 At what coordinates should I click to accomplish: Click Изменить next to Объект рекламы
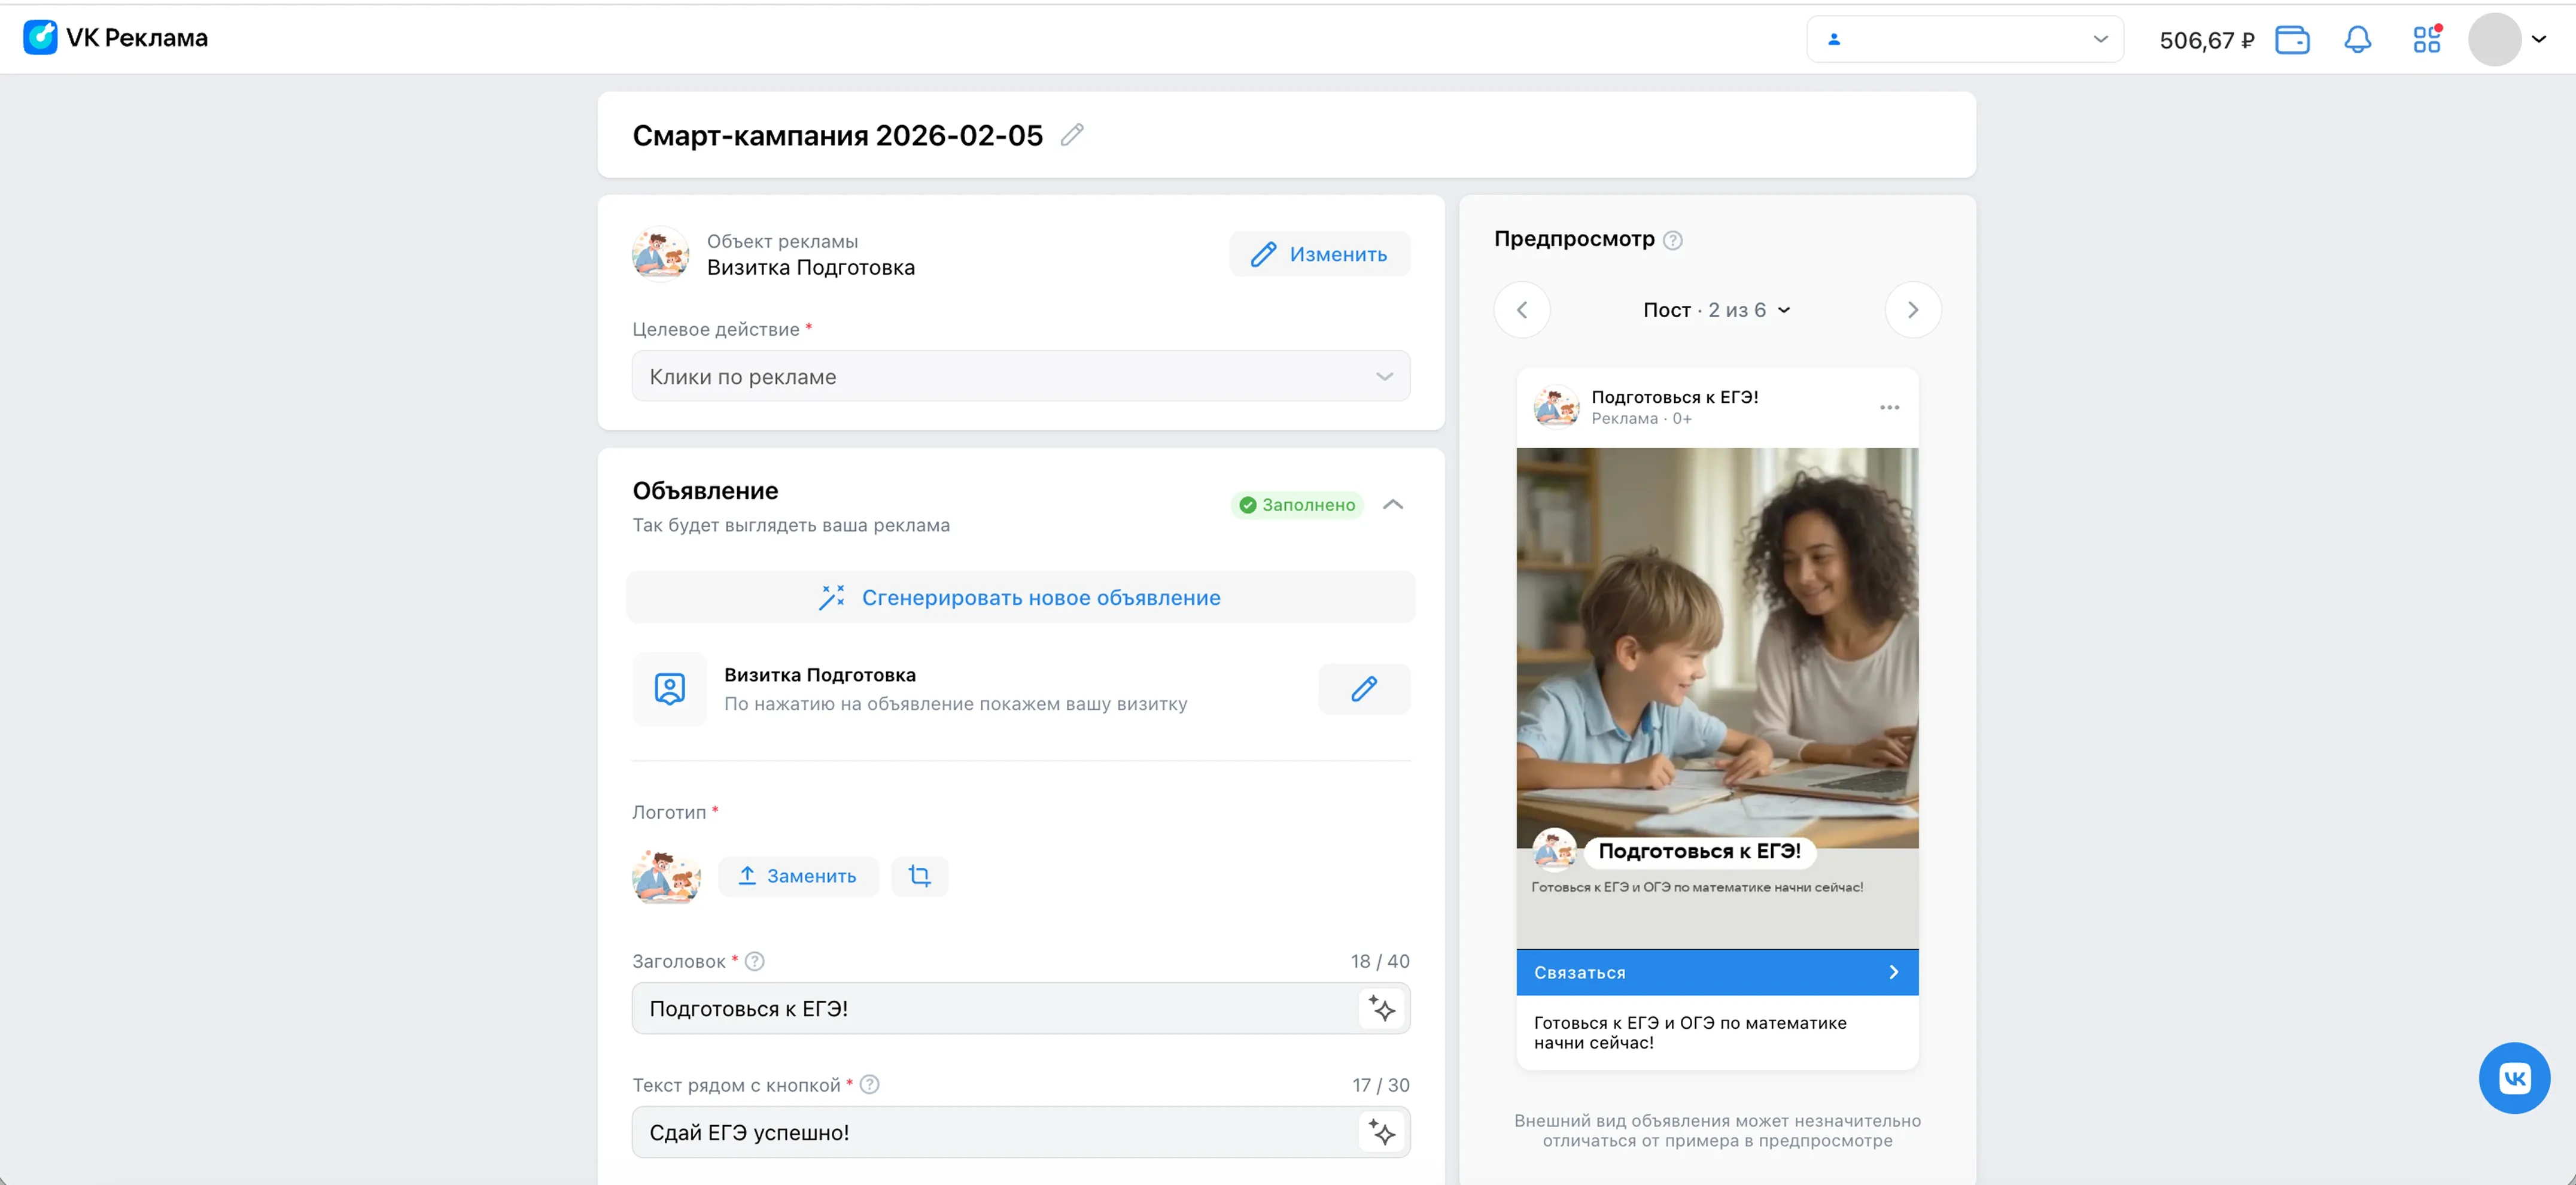coord(1320,253)
